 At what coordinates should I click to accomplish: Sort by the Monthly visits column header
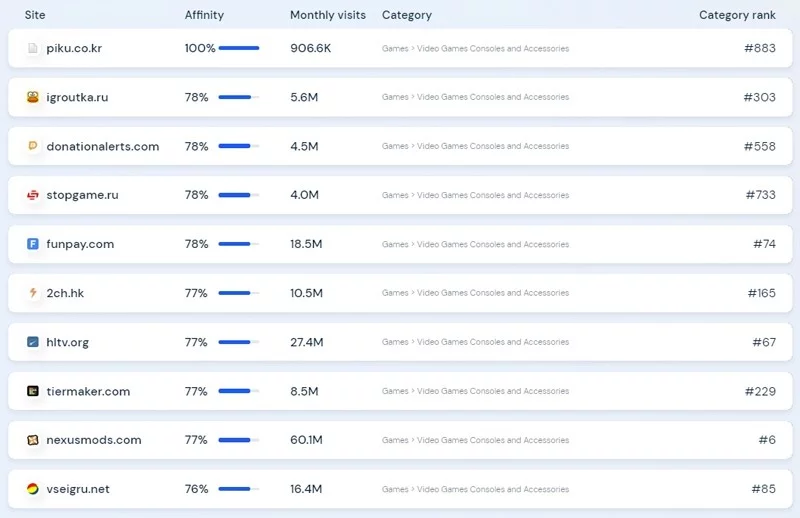point(328,15)
